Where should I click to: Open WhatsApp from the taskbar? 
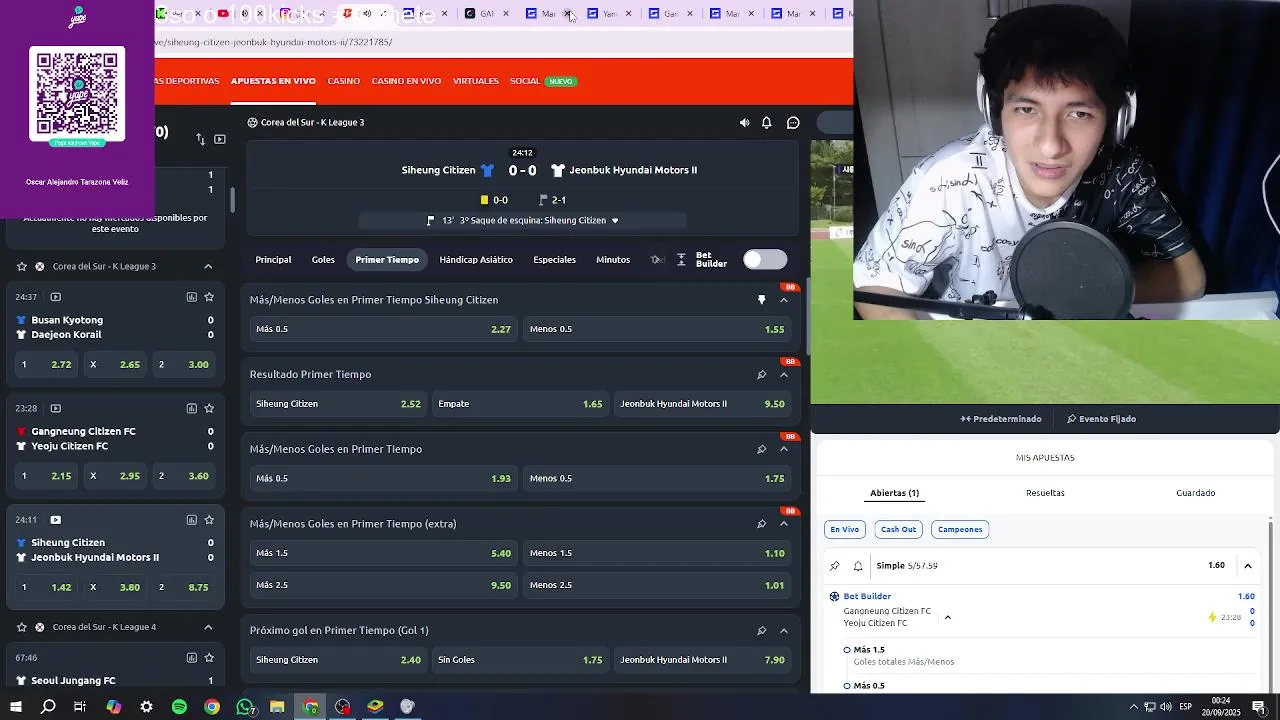click(x=245, y=707)
